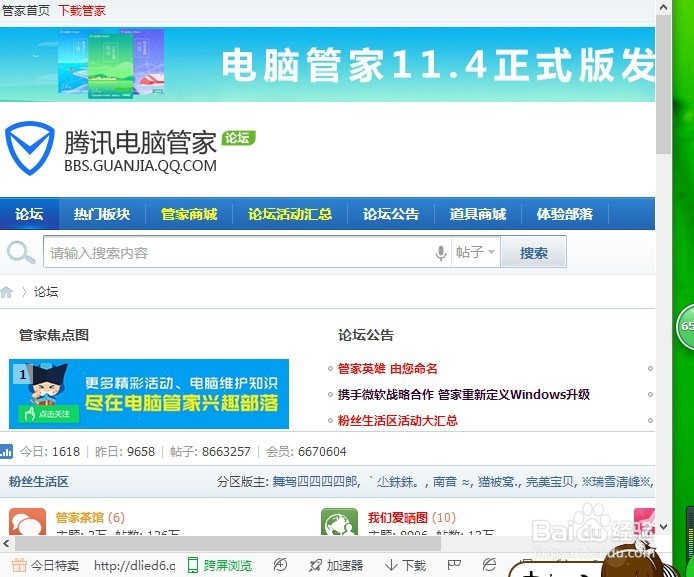694x577 pixels.
Task: Click the vertical scrollbar up arrow
Action: 663,7
